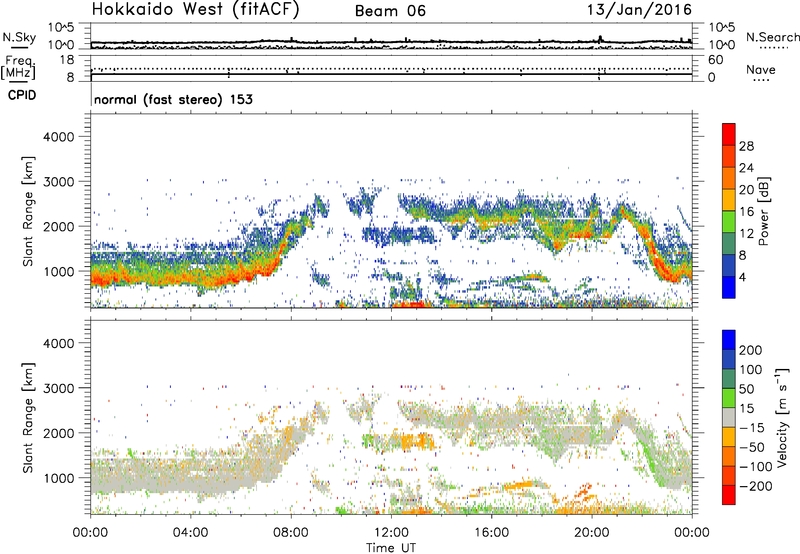Click left '10^5' noise axis tick
This screenshot has width=800, height=554.
click(61, 27)
